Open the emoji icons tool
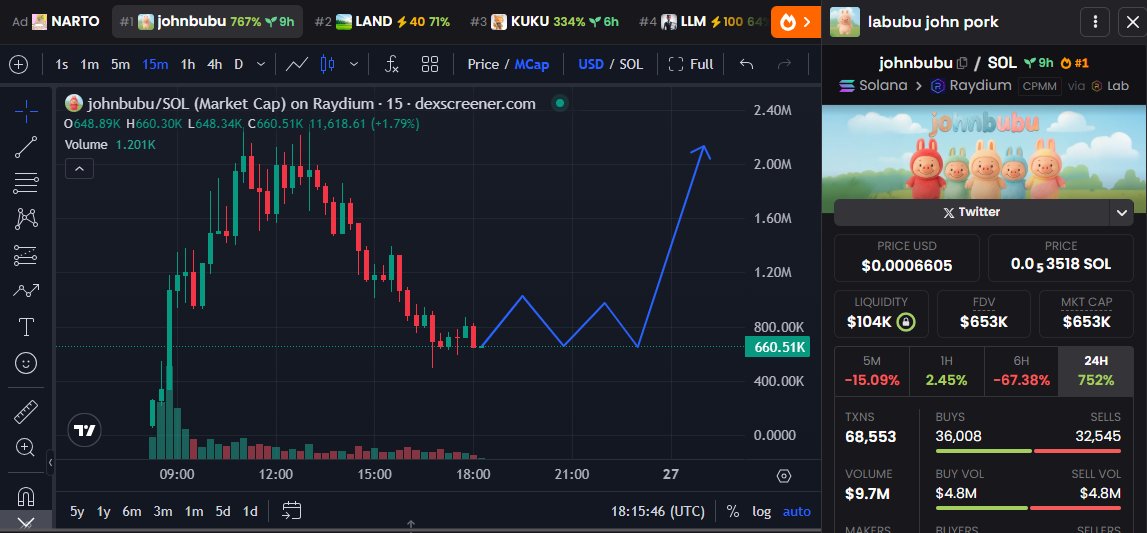The height and width of the screenshot is (533, 1147). pos(26,363)
